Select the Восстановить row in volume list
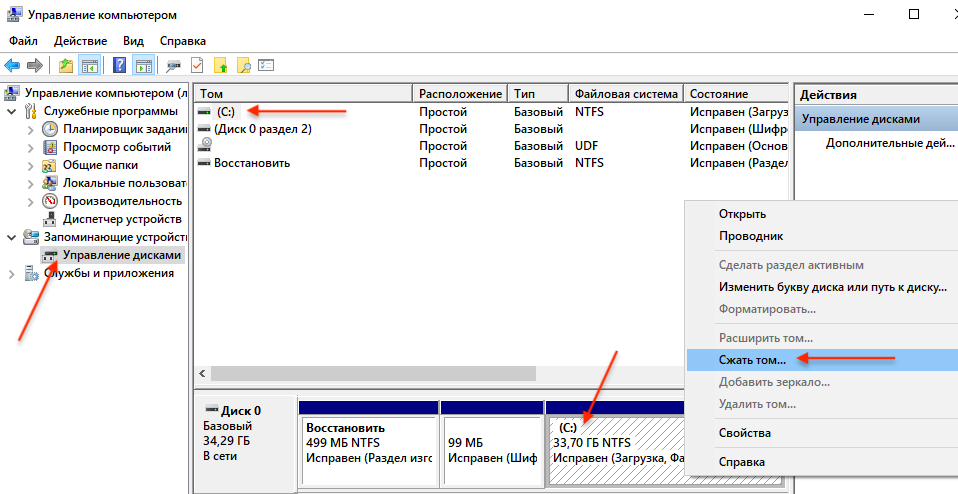 point(492,163)
